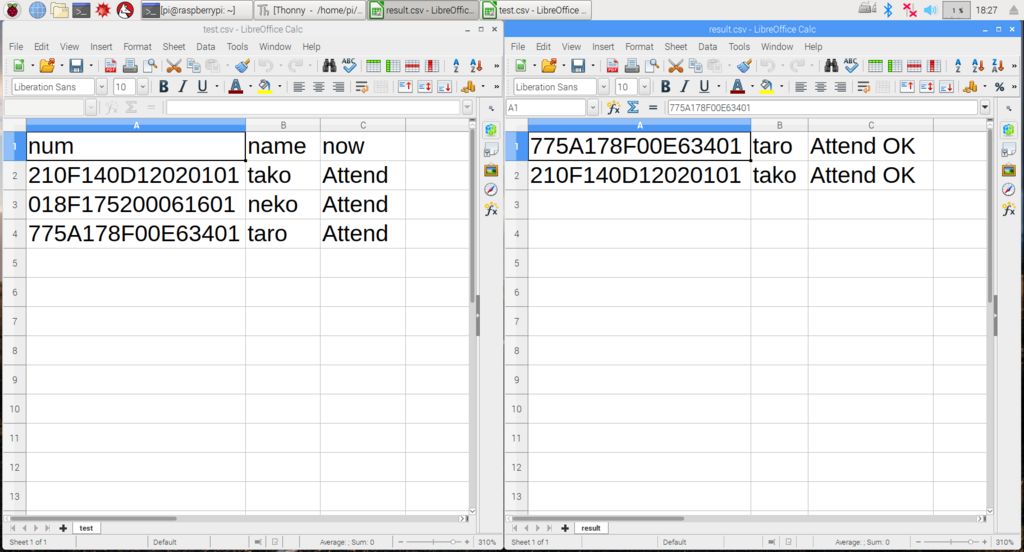This screenshot has height=552, width=1024.
Task: Click highlighting color yellow swatch in test.csv window
Action: 264,87
